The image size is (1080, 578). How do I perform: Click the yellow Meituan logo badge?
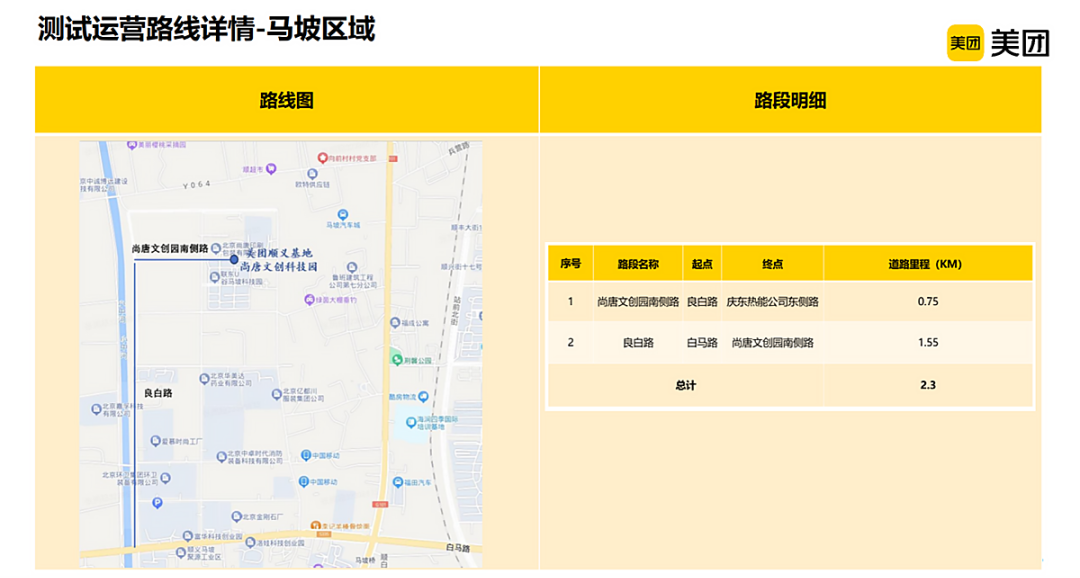965,43
